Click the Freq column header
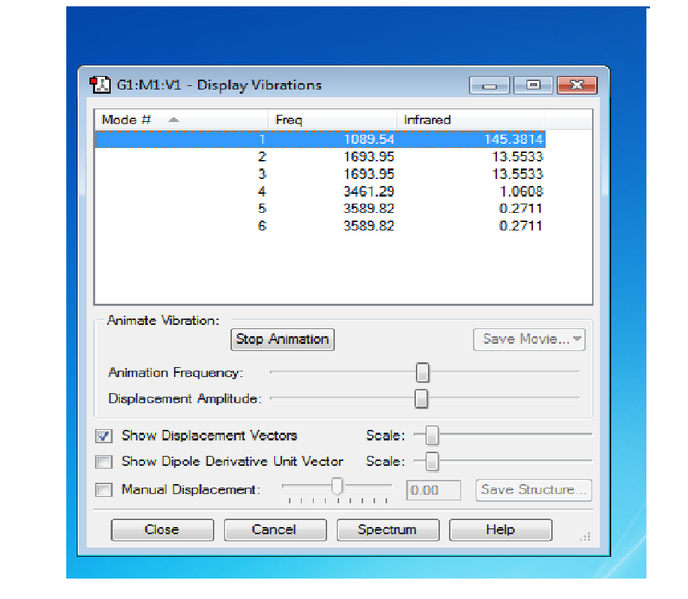 [332, 120]
